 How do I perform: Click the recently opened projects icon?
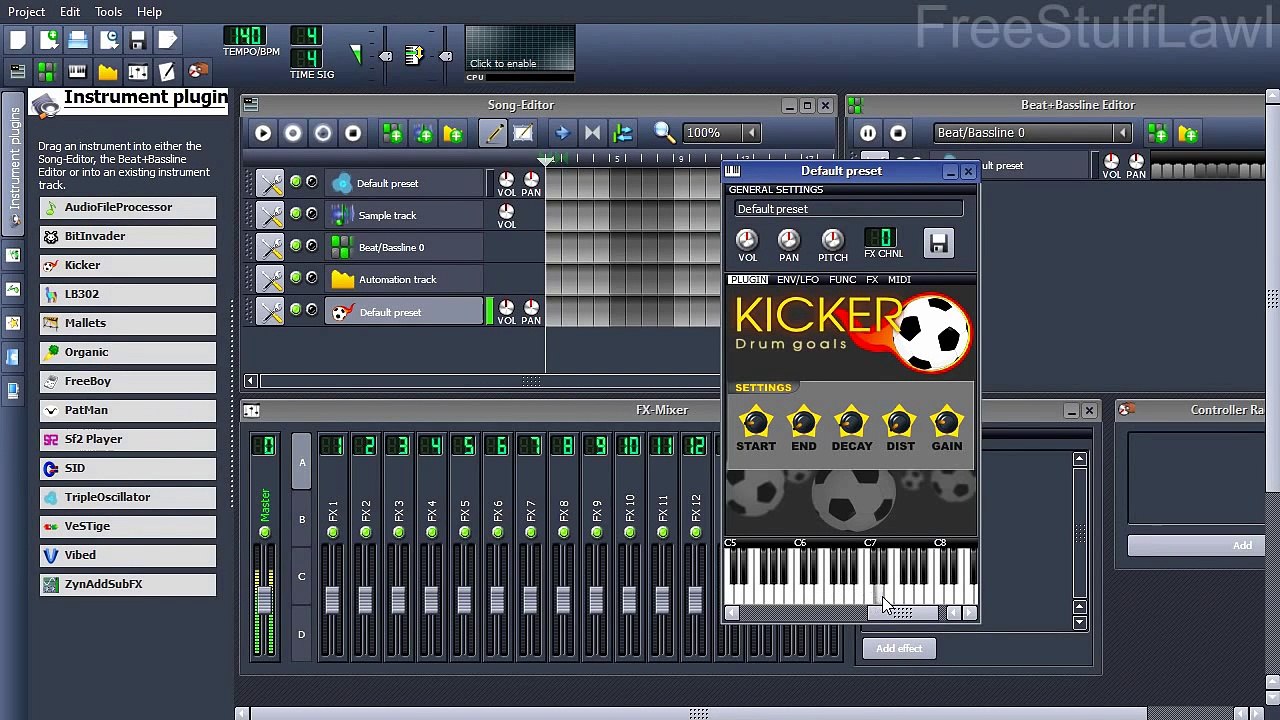point(108,40)
